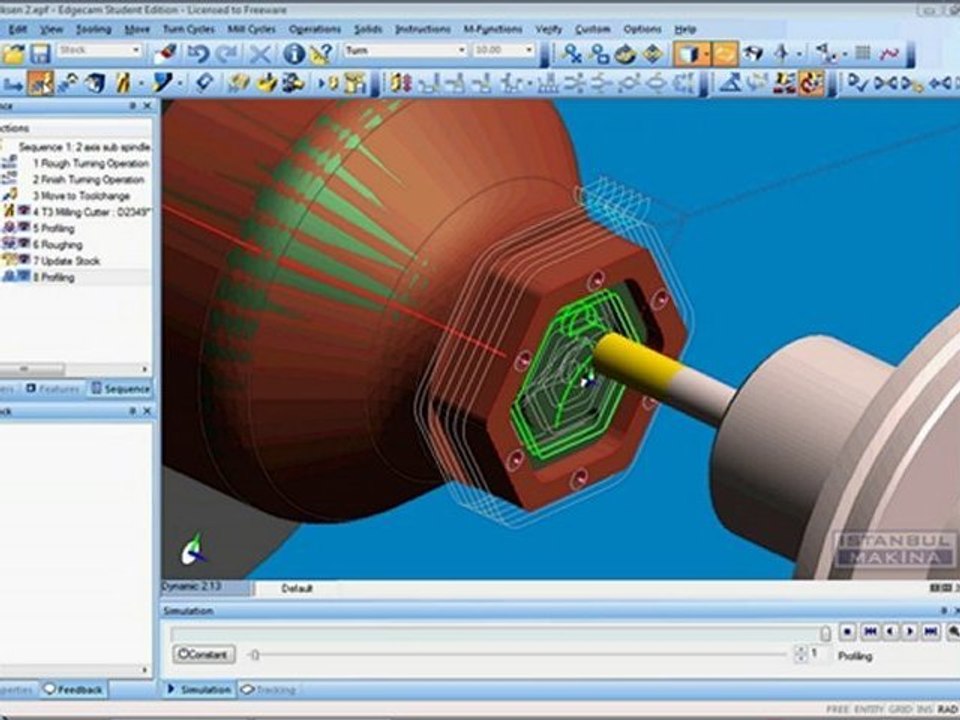Click the yellow arrow down tool icon
960x720 pixels.
(x=266, y=83)
